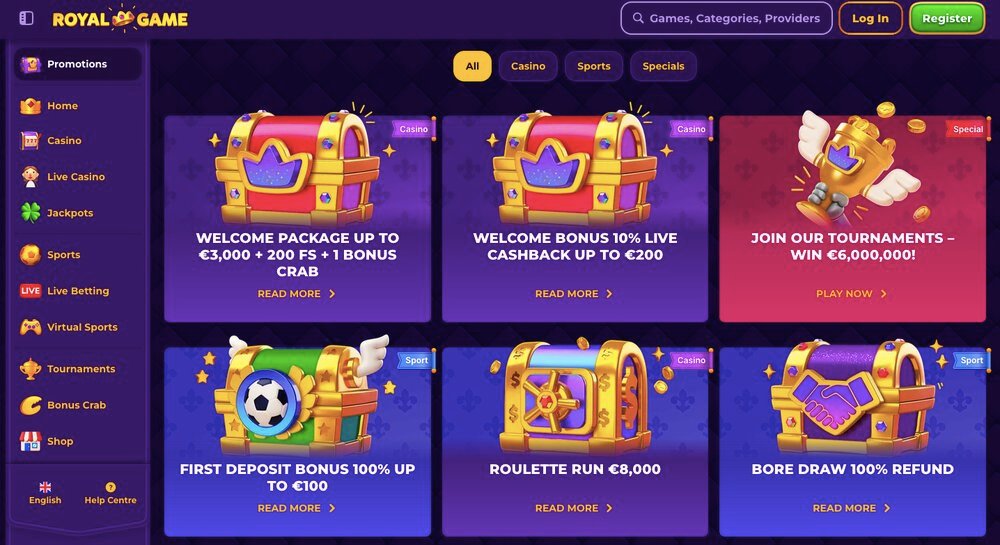1000x545 pixels.
Task: Select the Sports promotions tab
Action: [x=594, y=66]
